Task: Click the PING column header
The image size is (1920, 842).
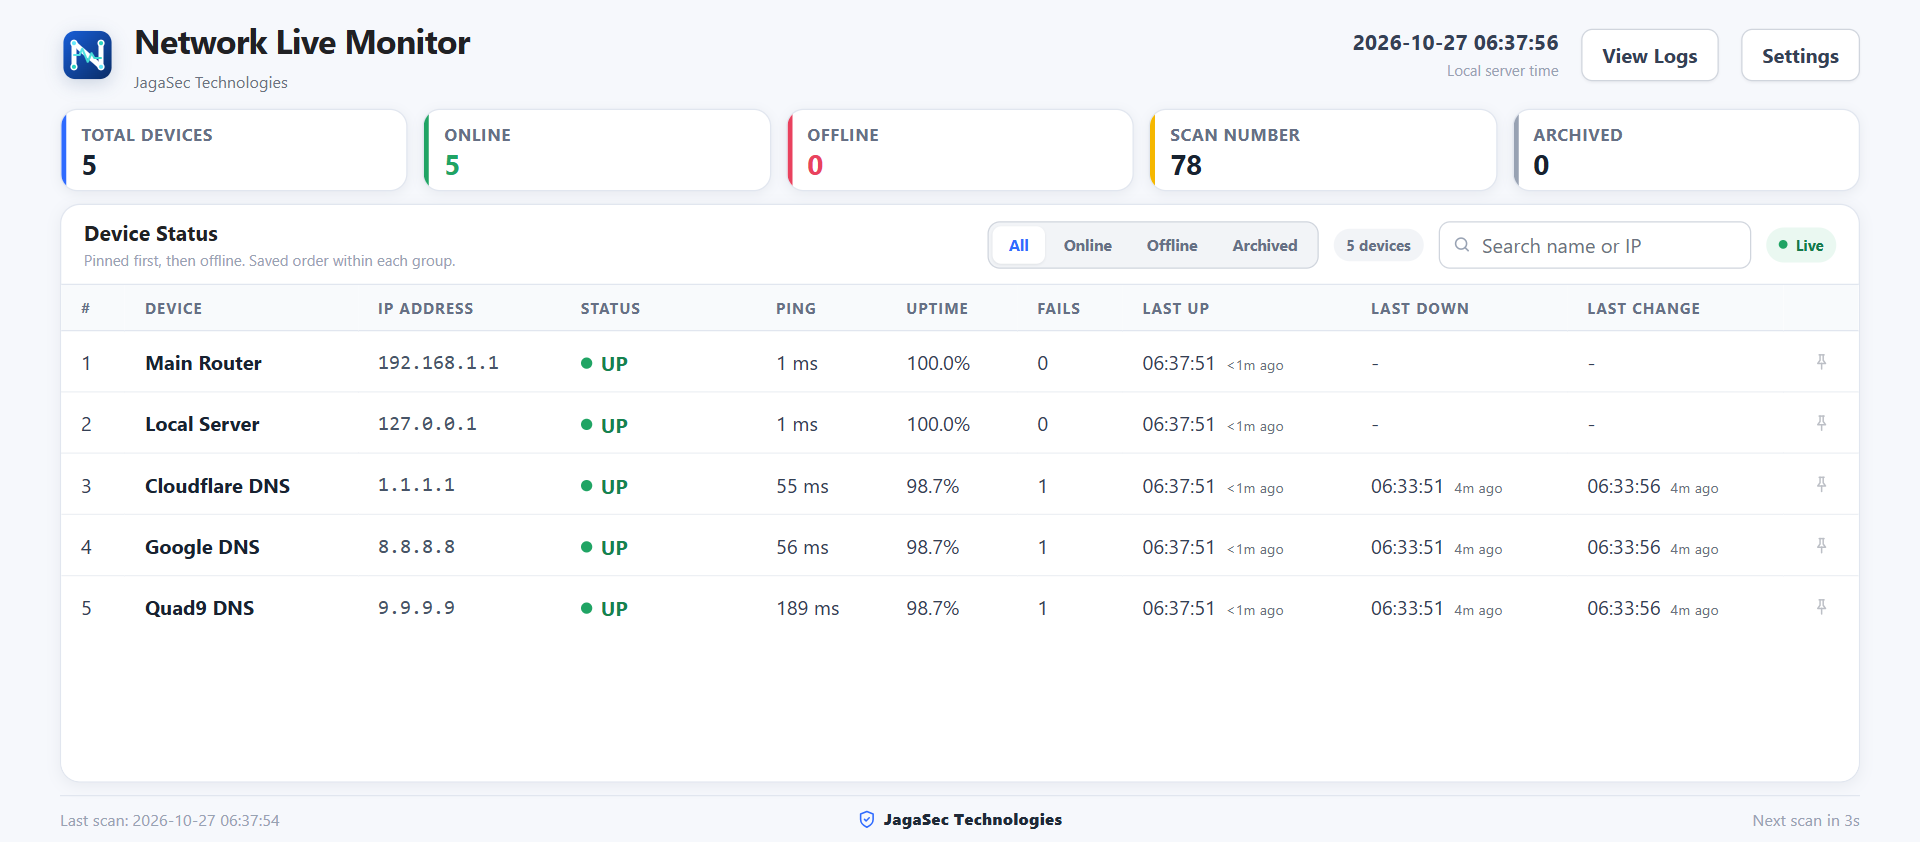Action: tap(796, 309)
